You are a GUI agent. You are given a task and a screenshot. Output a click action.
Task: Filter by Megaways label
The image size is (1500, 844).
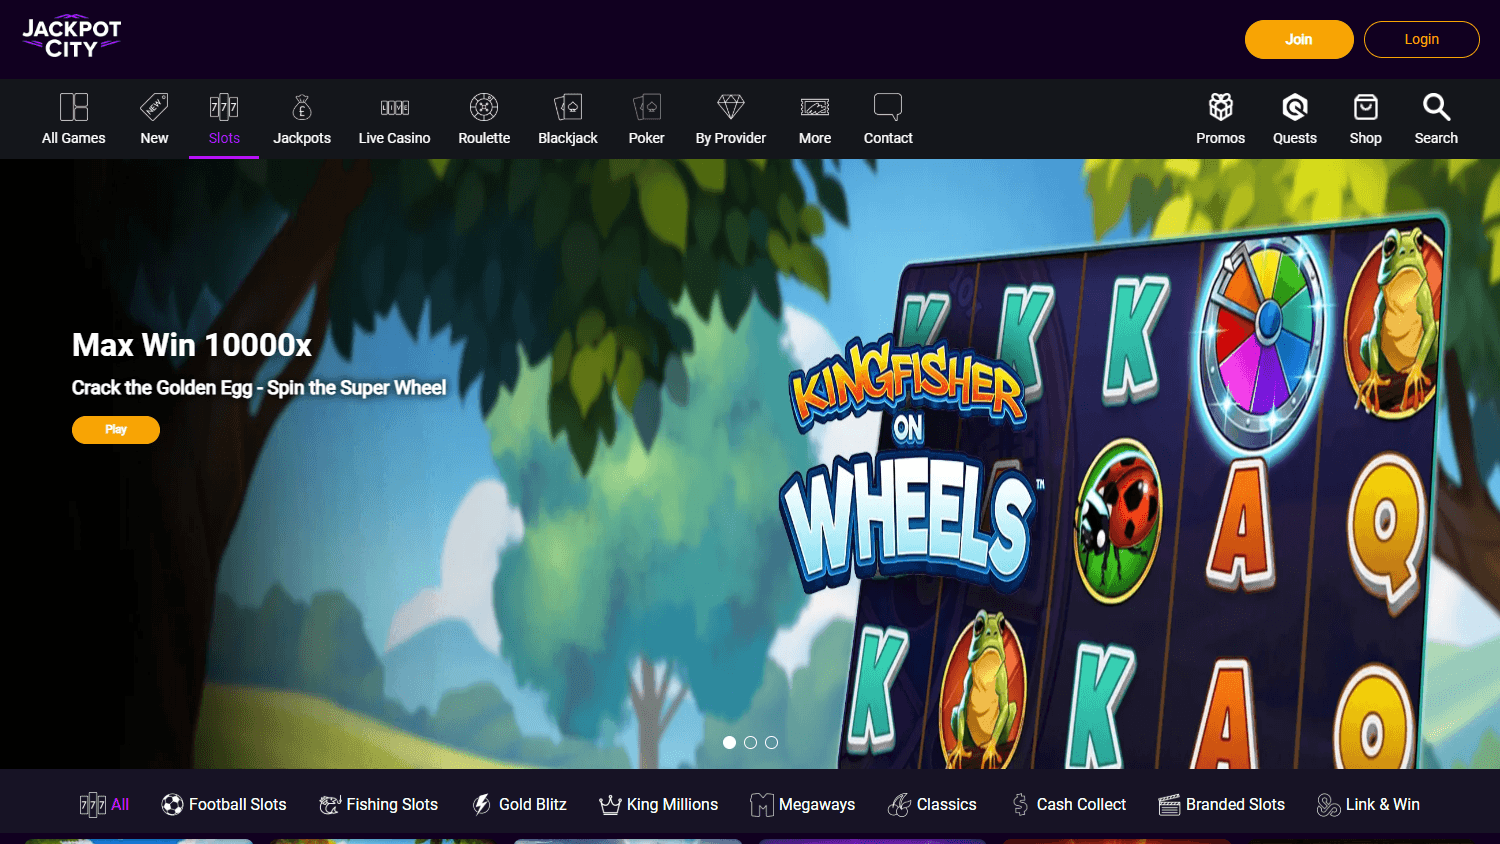[817, 804]
